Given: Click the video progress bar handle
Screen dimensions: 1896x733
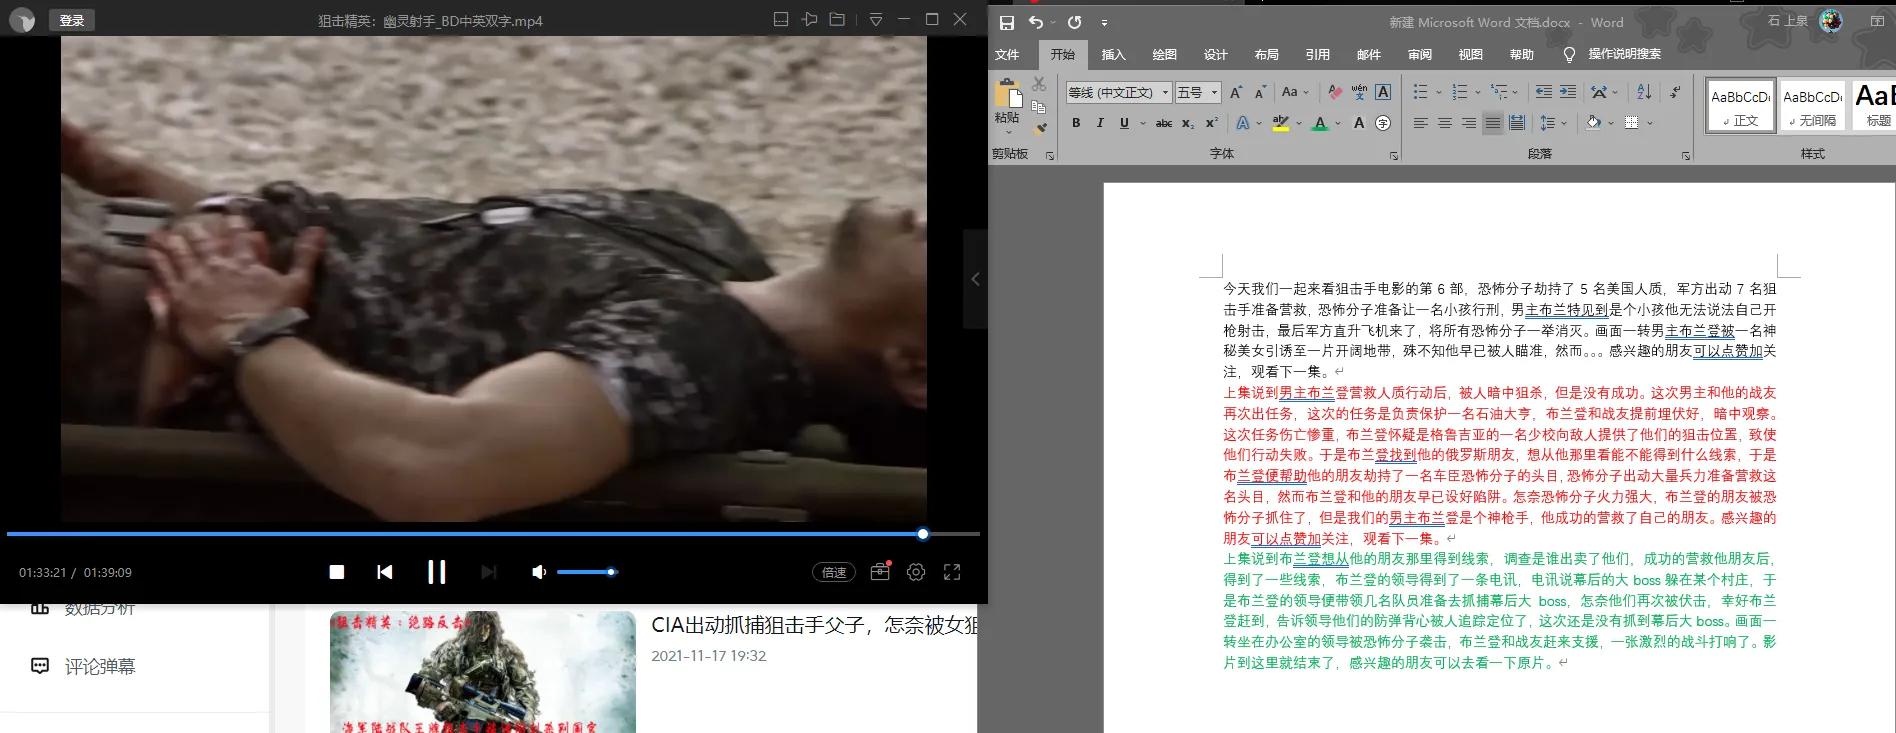Looking at the screenshot, I should pyautogui.click(x=923, y=534).
